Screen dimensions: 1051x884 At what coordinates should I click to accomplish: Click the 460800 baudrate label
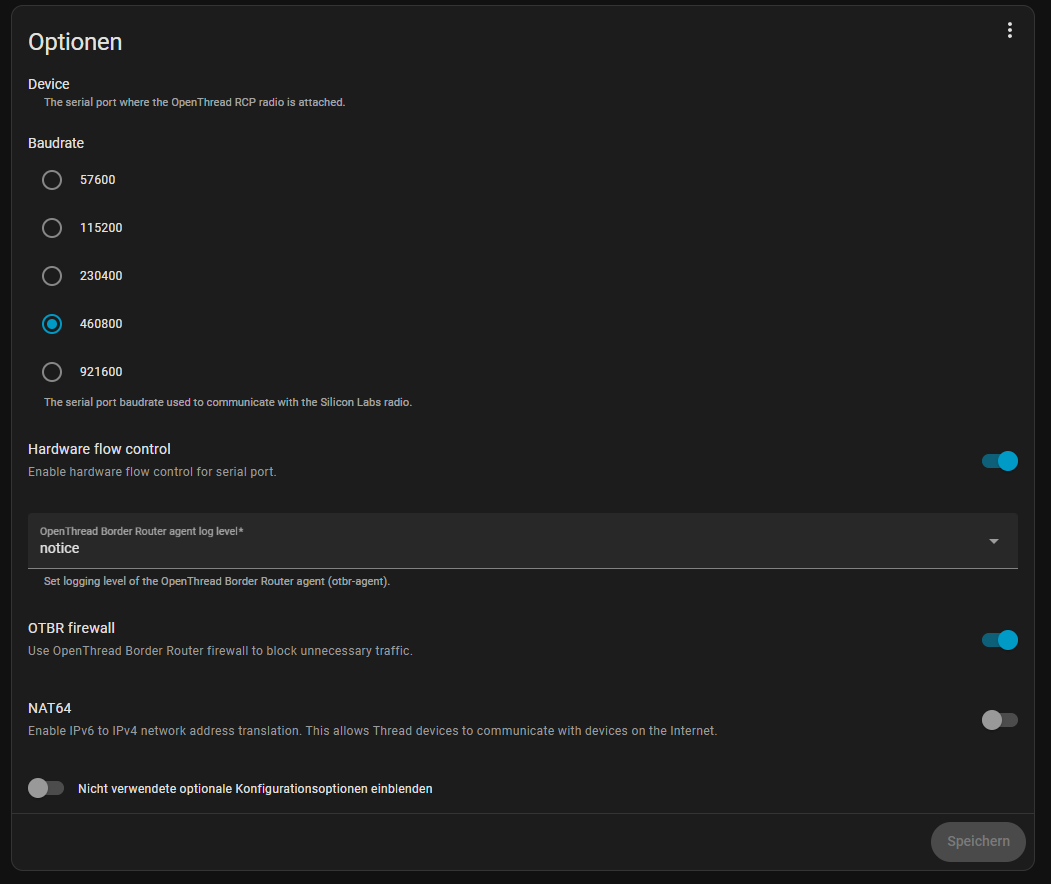pos(101,324)
